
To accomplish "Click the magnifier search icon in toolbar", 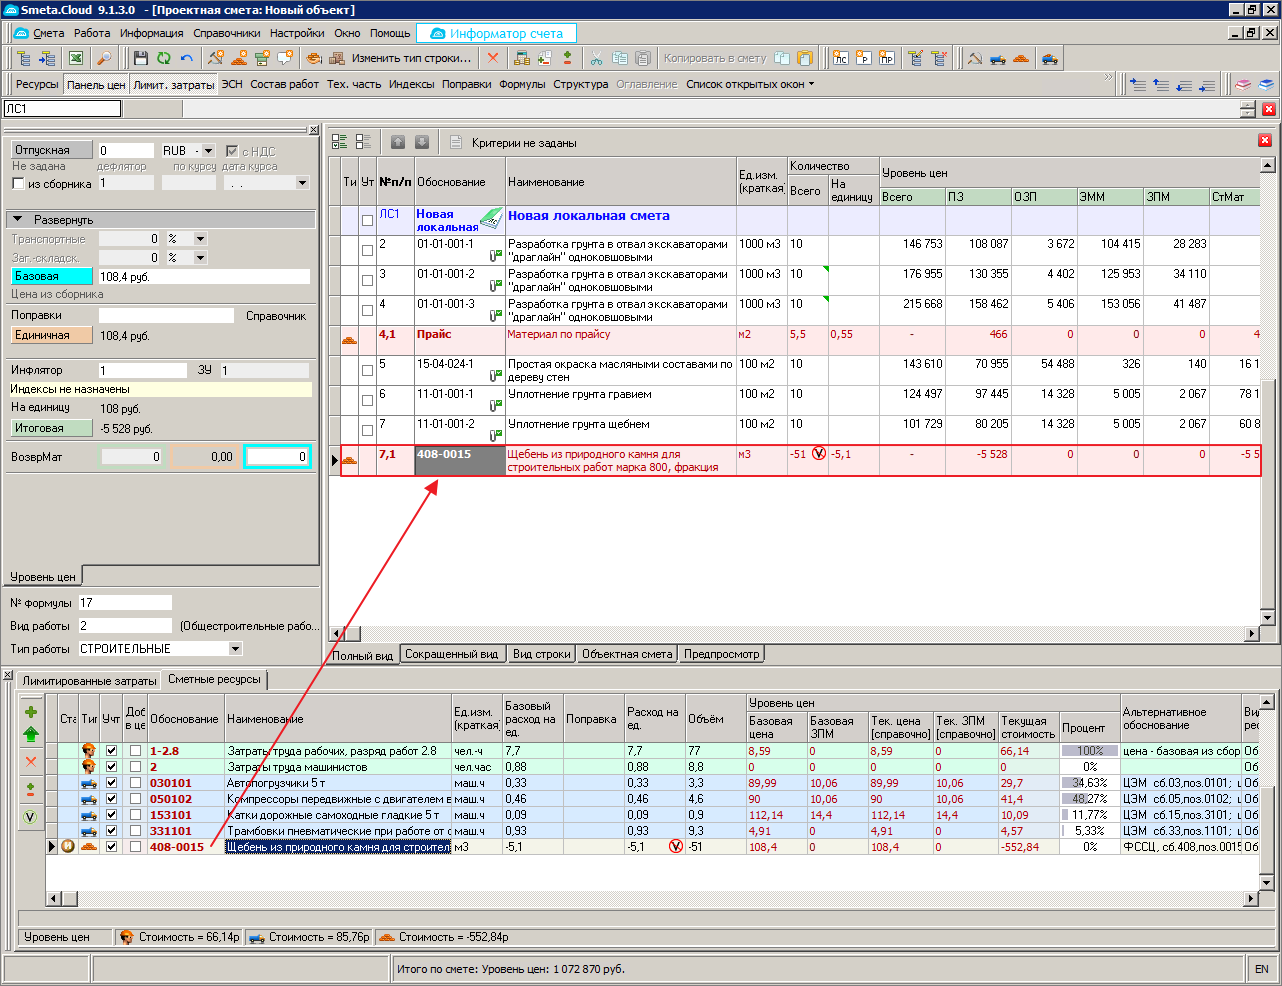I will point(106,58).
